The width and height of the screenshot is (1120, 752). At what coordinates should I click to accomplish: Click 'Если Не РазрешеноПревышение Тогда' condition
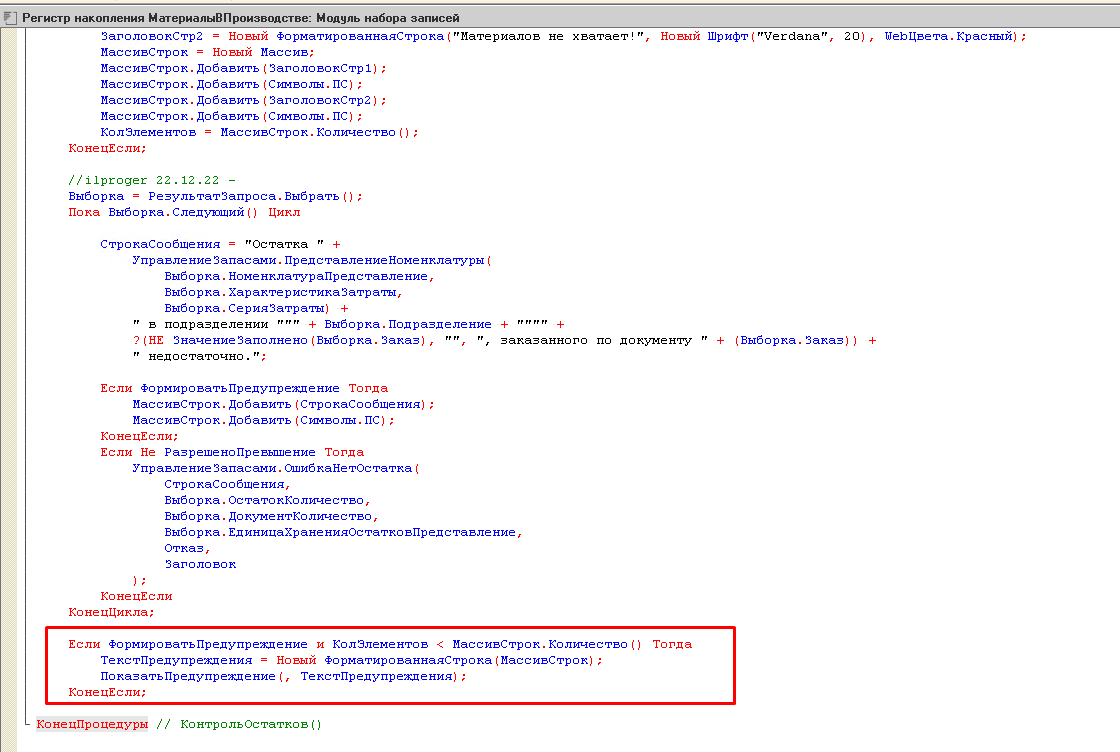(232, 452)
